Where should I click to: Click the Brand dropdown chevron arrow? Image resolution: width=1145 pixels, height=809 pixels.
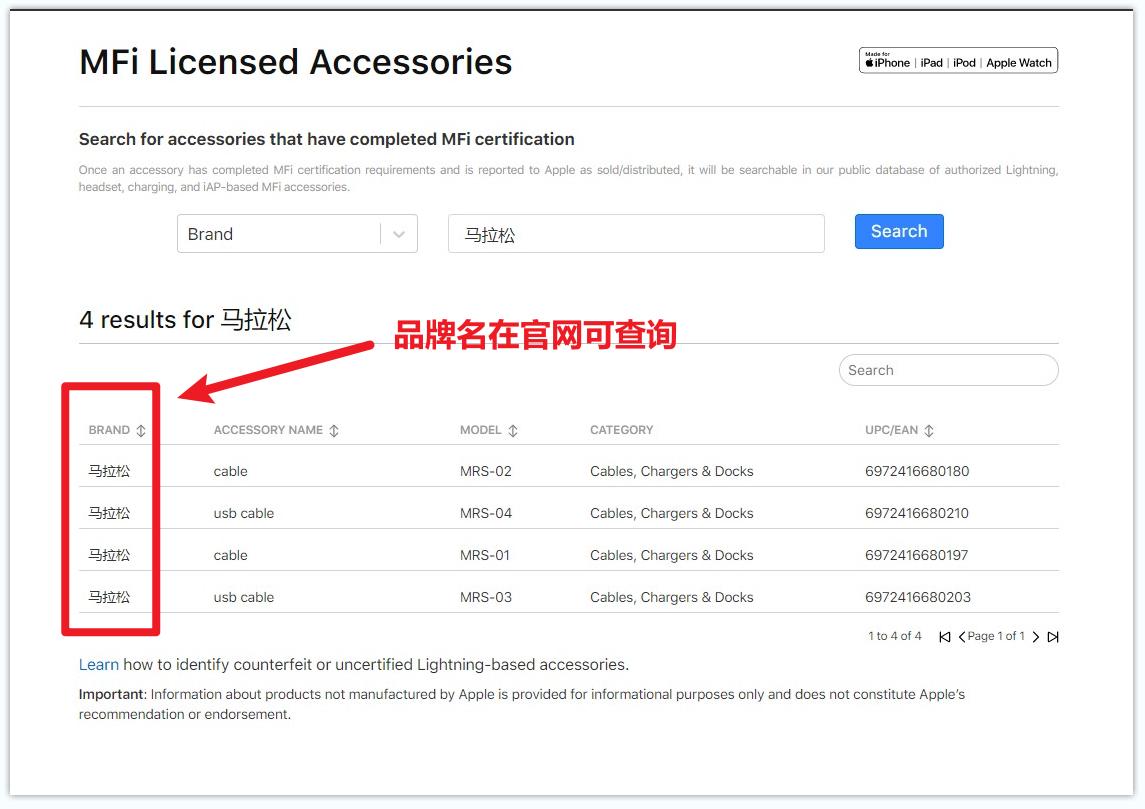tap(401, 233)
